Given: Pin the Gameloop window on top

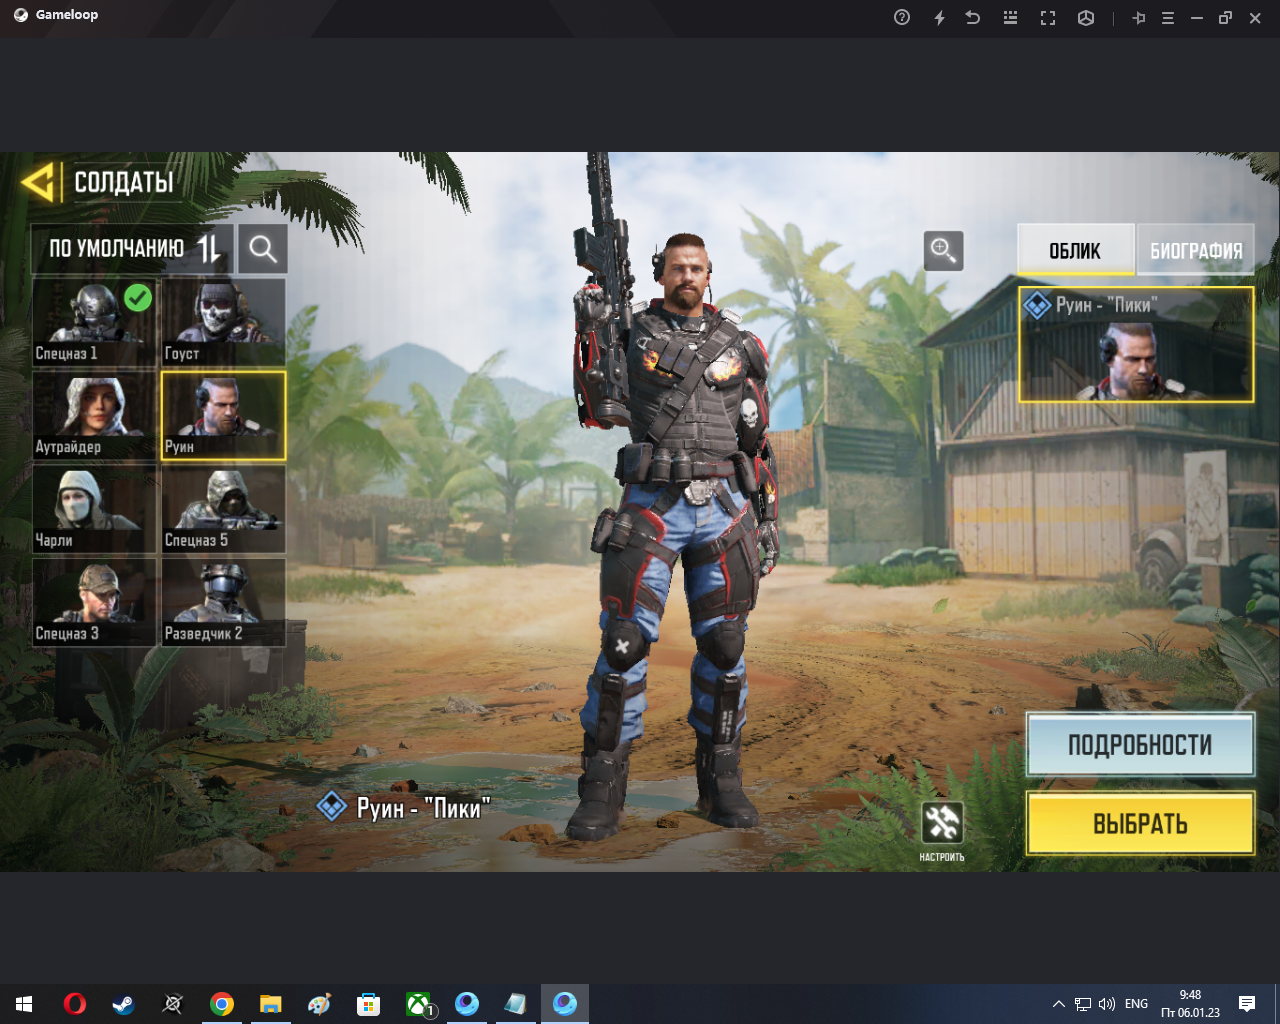Looking at the screenshot, I should (1138, 18).
